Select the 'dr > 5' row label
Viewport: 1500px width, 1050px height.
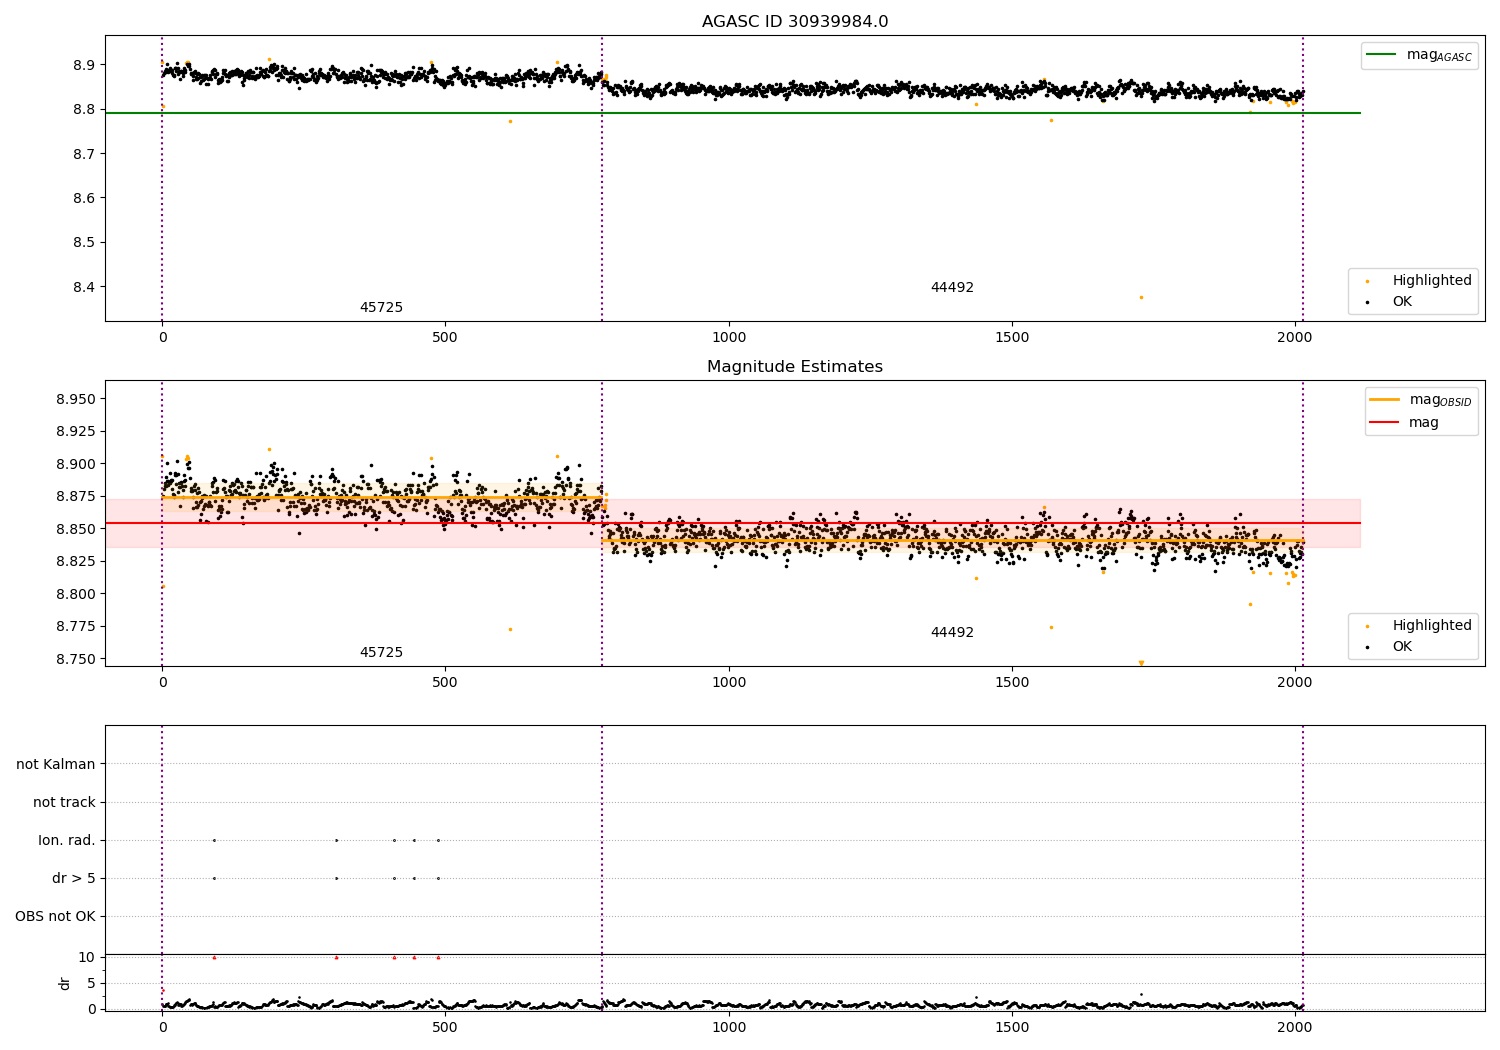[74, 878]
